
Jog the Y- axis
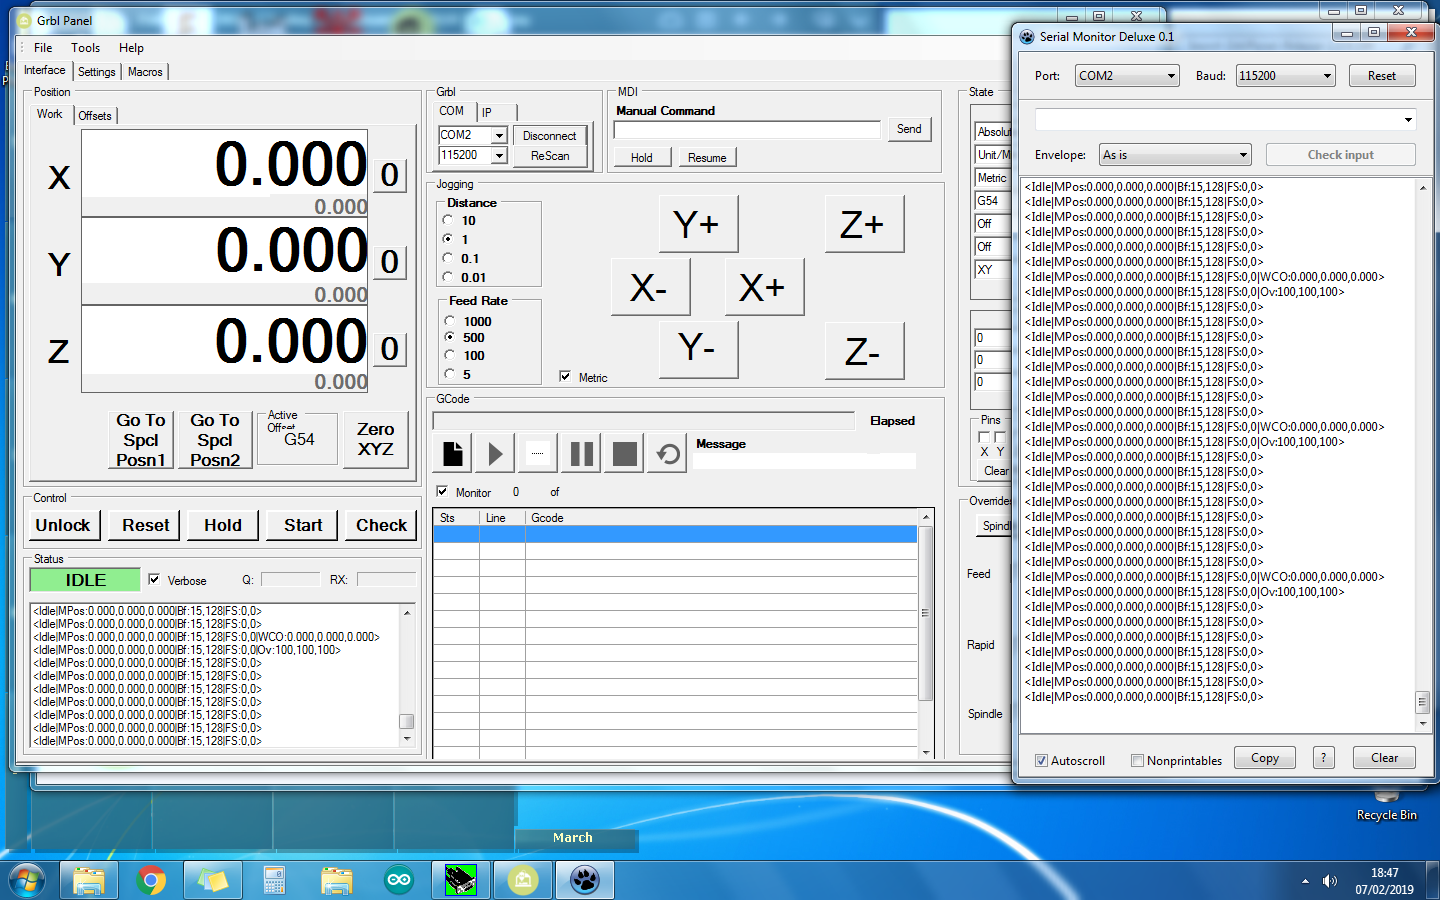coord(698,350)
